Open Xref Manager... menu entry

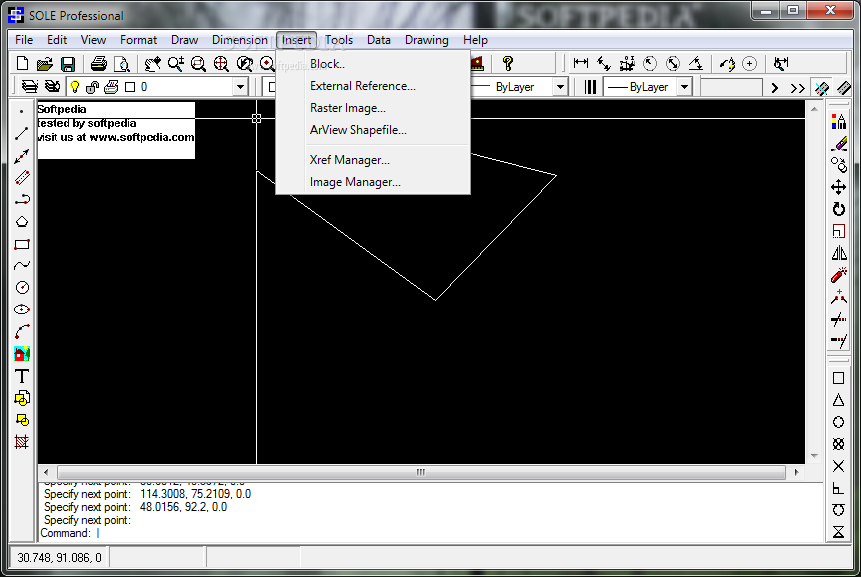(x=373, y=160)
